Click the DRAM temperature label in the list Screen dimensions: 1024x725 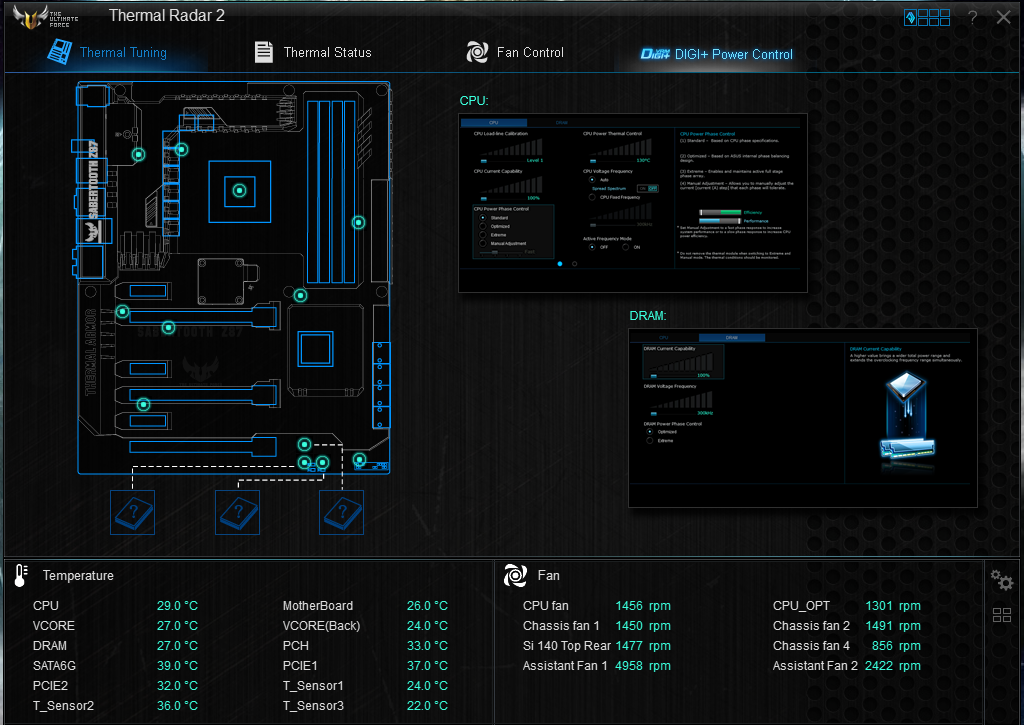(50, 645)
